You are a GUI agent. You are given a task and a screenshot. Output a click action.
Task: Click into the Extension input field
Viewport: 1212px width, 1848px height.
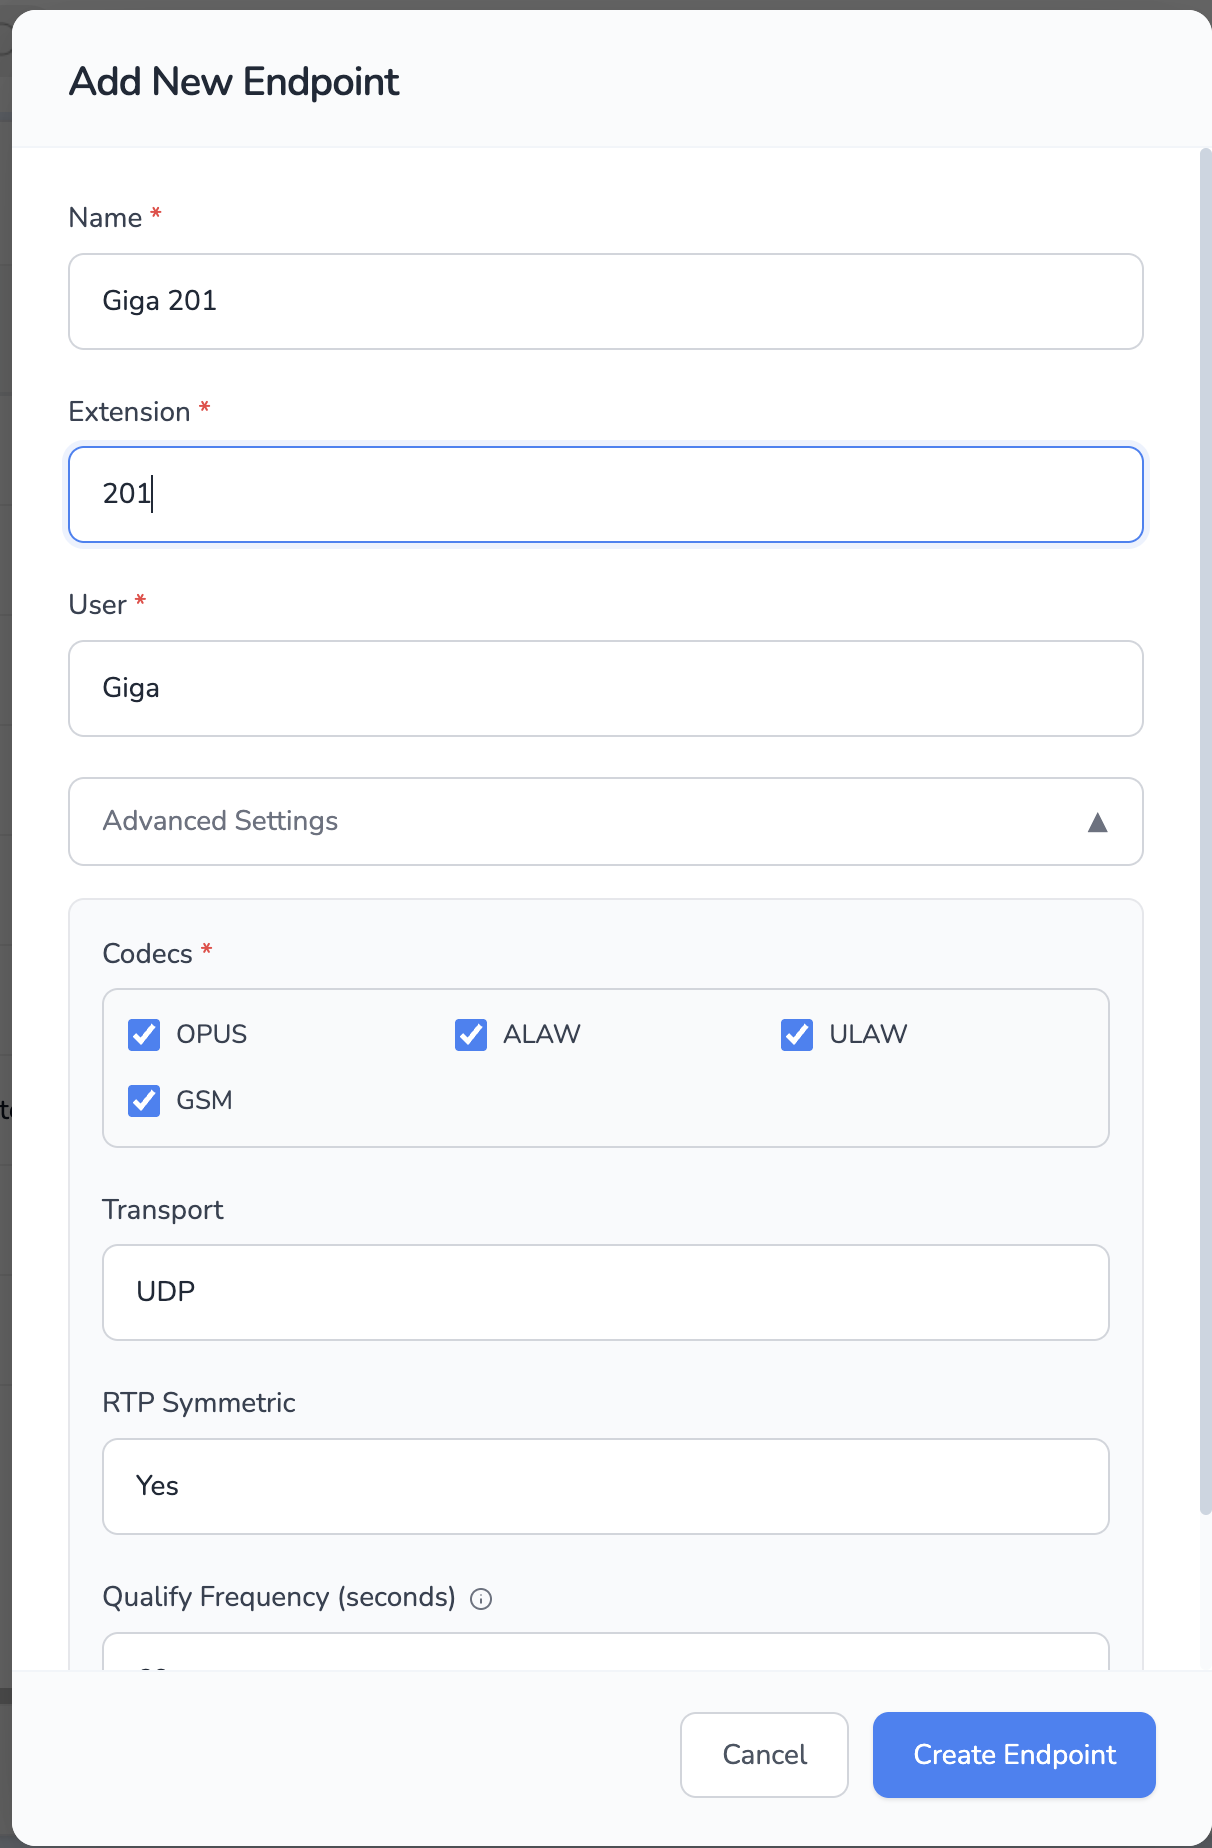605,494
